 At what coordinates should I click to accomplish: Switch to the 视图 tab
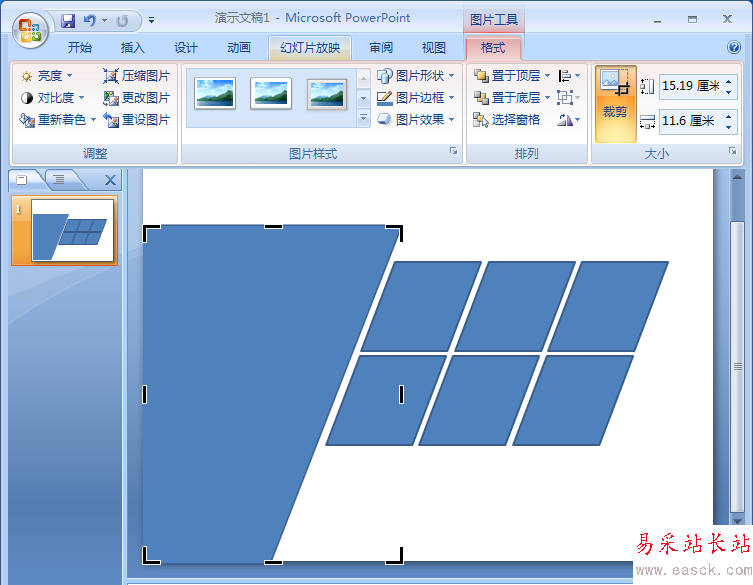tap(434, 48)
